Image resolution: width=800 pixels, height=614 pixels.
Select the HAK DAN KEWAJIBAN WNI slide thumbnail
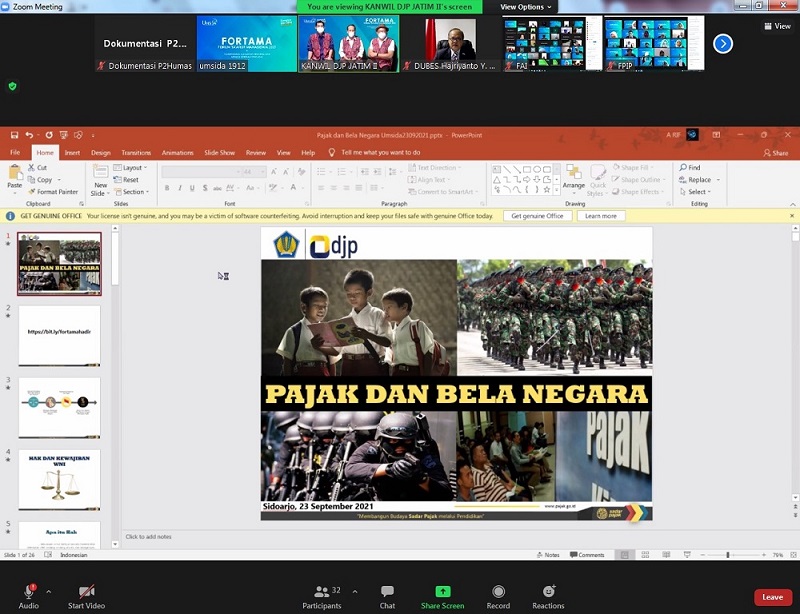[59, 480]
